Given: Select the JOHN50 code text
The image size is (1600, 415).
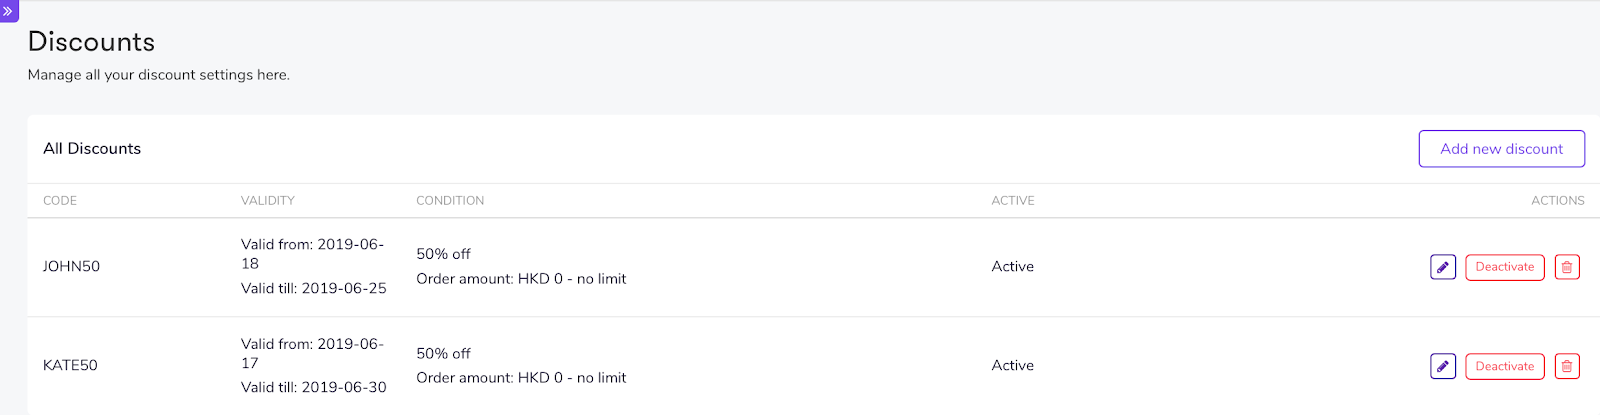Looking at the screenshot, I should 71,267.
